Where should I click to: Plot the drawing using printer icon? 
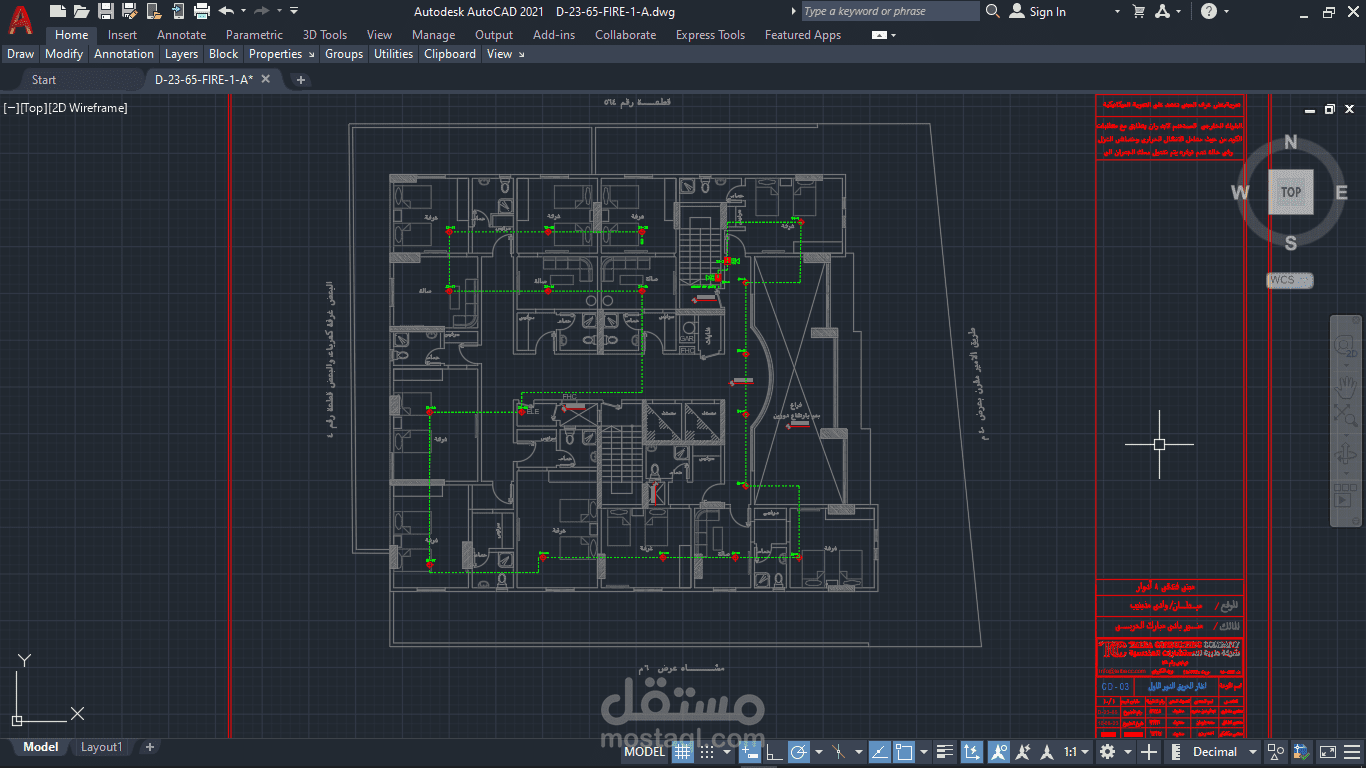(201, 11)
